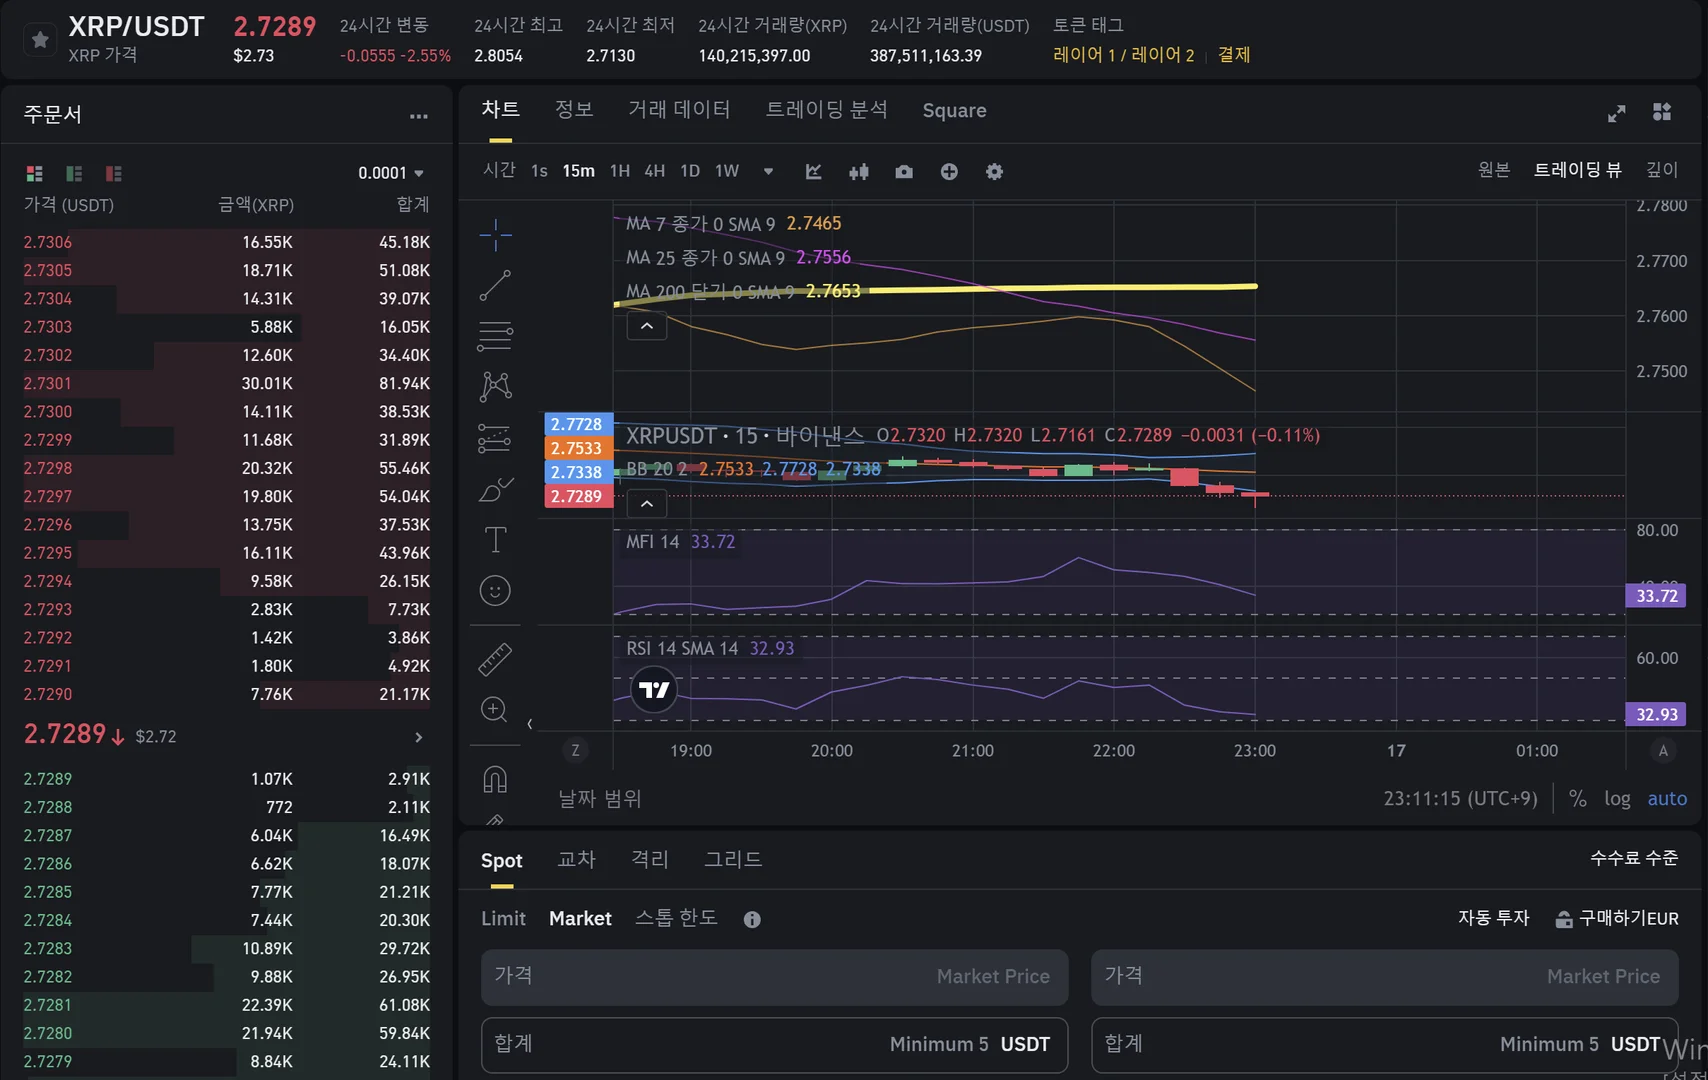Viewport: 1708px width, 1080px height.
Task: Show only sell orders in order book
Action: click(x=113, y=174)
